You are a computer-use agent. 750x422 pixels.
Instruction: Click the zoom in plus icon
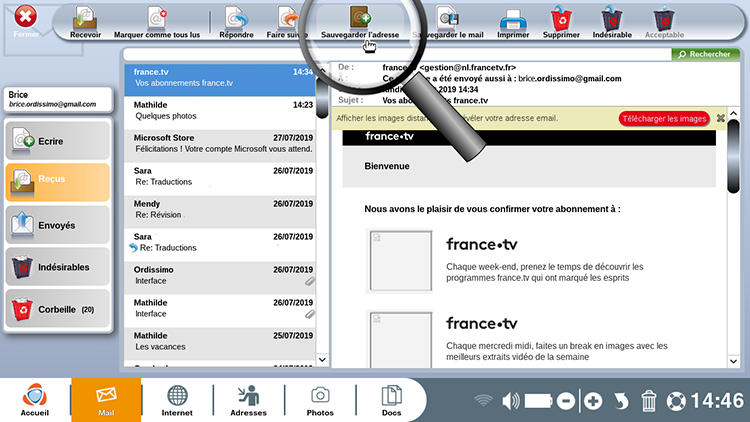[593, 401]
